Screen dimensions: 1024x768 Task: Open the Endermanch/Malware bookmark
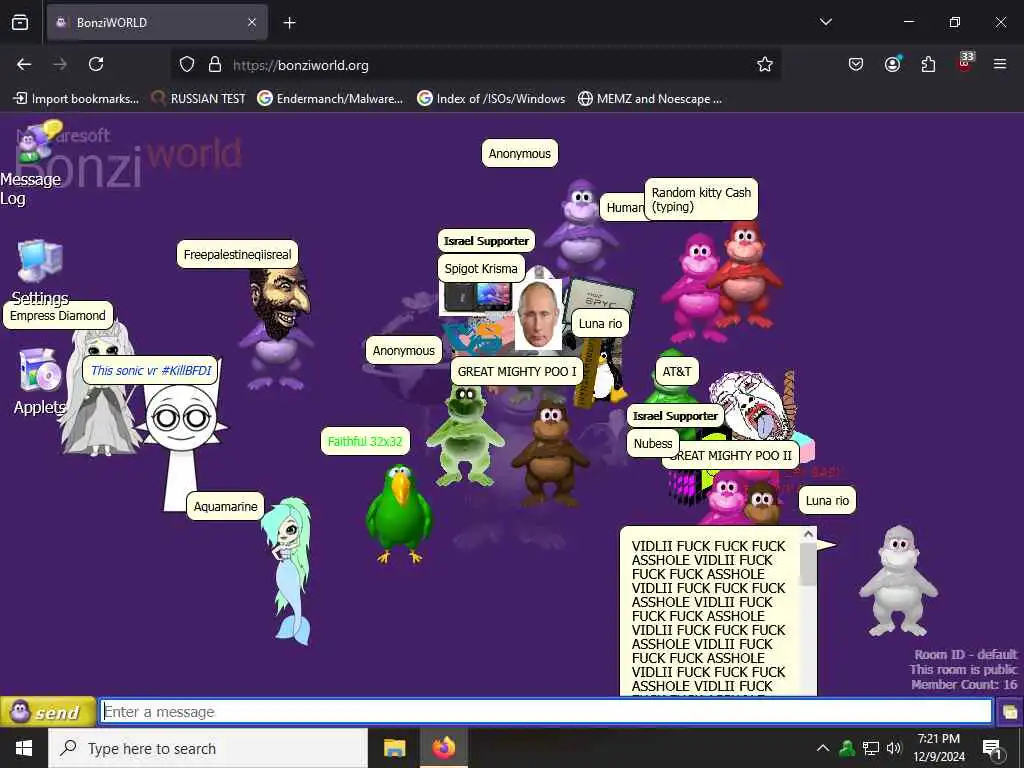click(330, 99)
